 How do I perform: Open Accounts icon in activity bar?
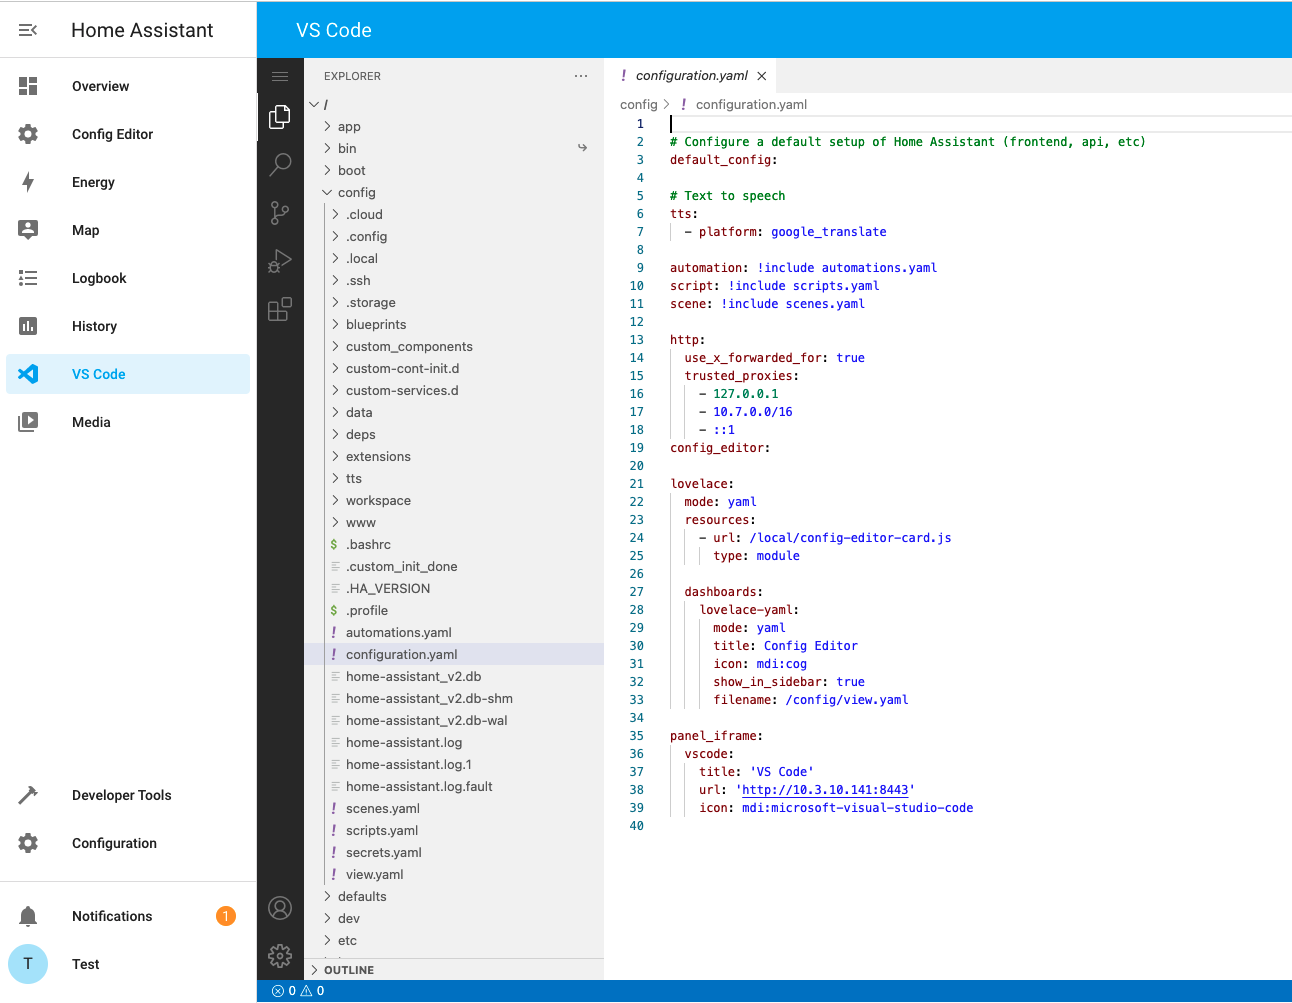[280, 908]
